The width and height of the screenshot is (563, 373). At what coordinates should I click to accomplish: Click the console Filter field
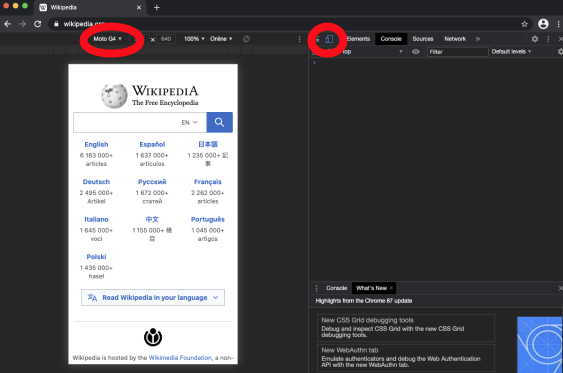pyautogui.click(x=457, y=52)
